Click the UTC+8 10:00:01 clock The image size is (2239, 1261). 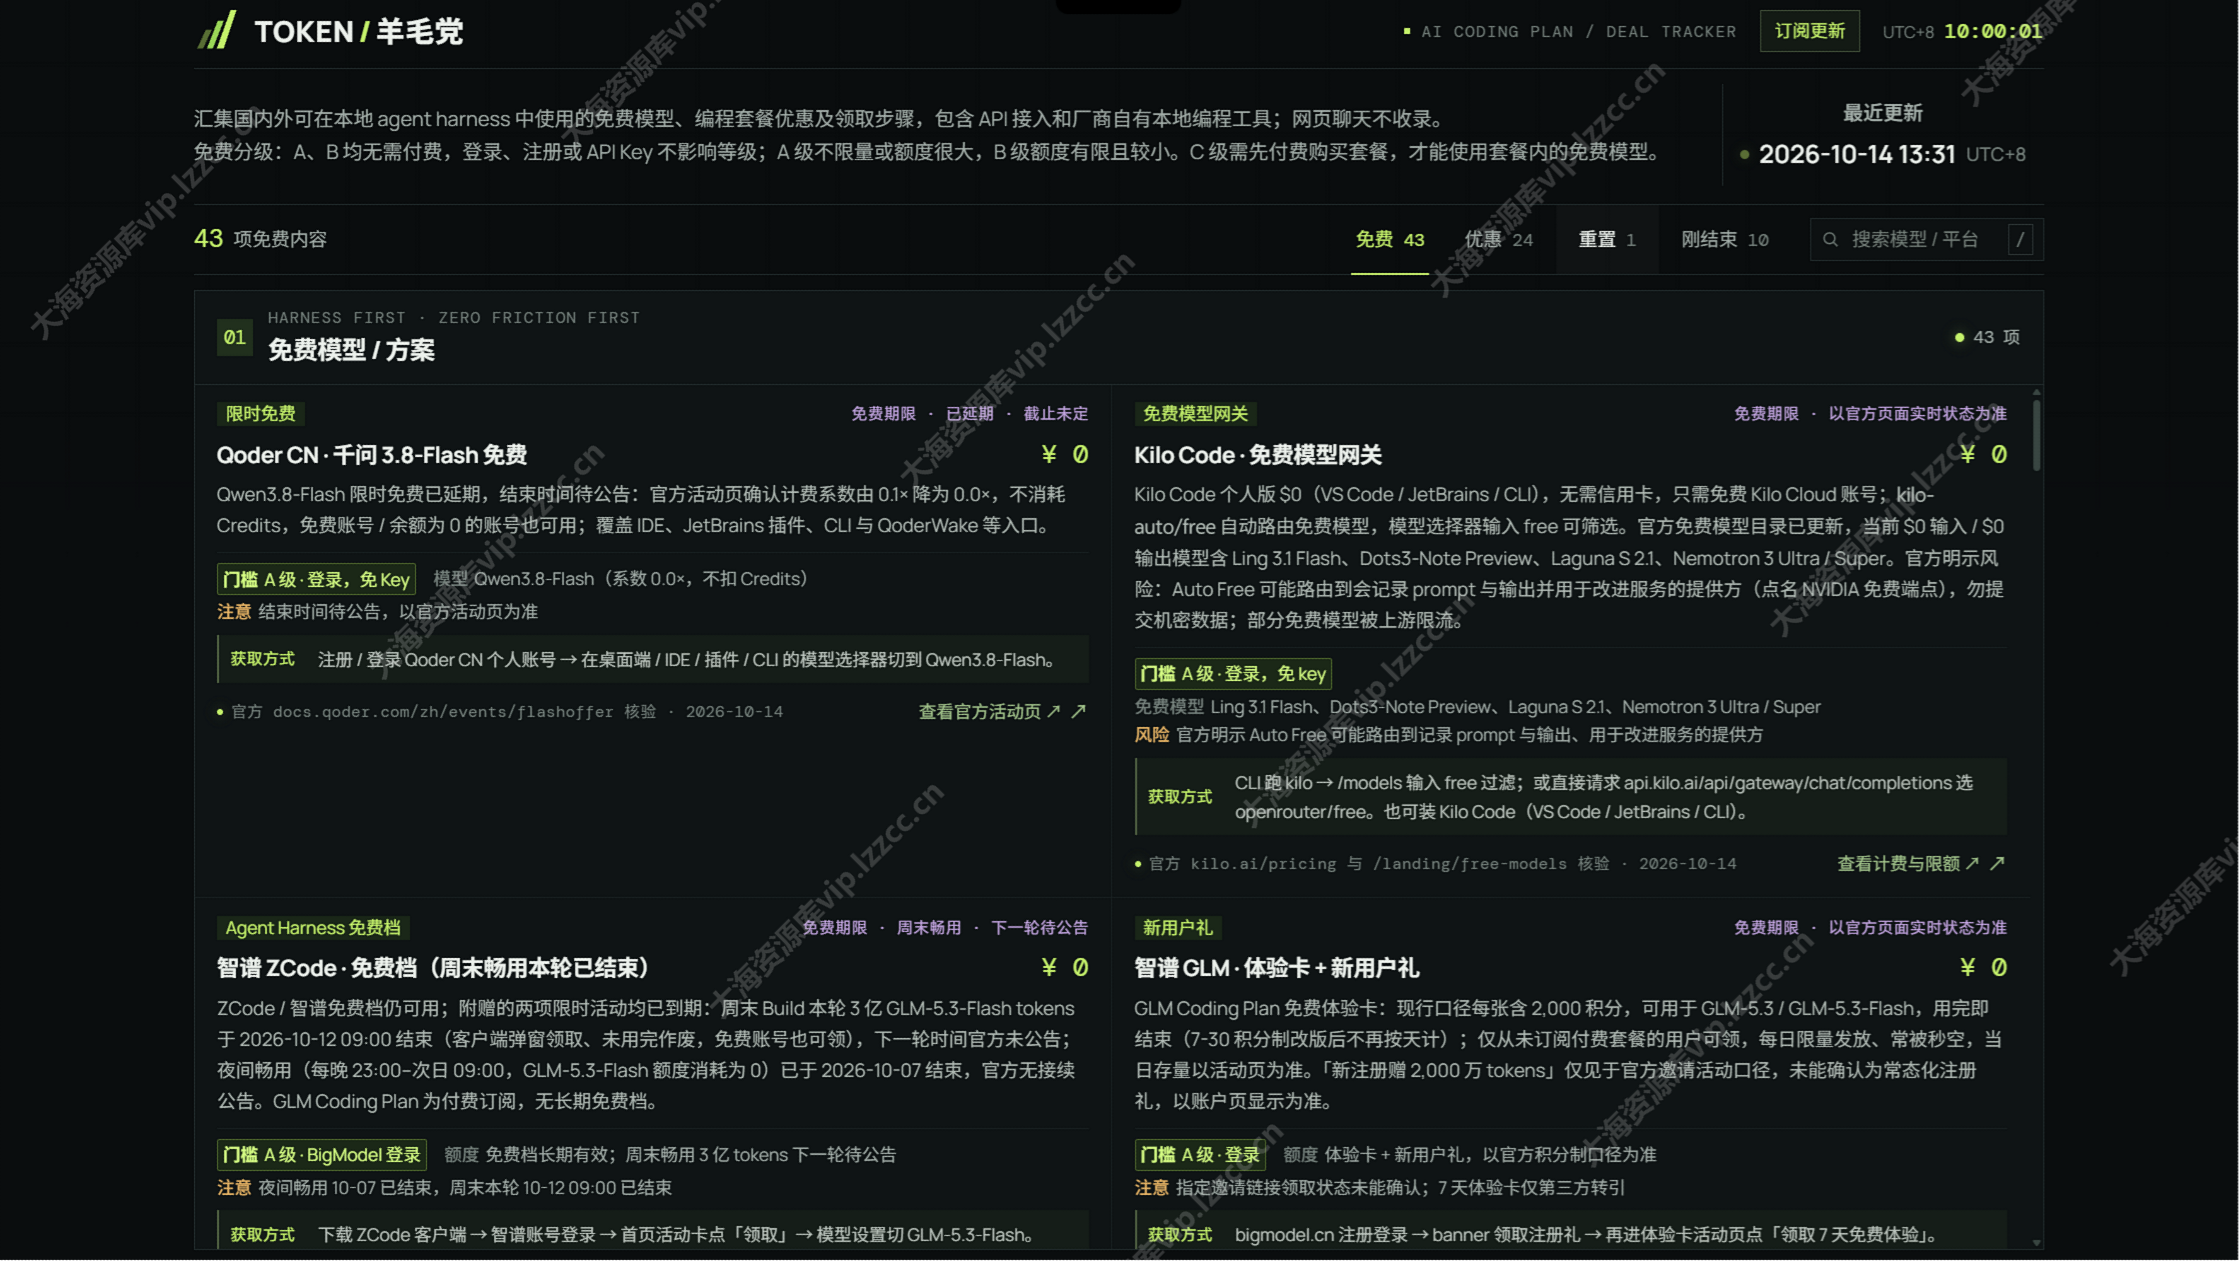pos(1961,31)
